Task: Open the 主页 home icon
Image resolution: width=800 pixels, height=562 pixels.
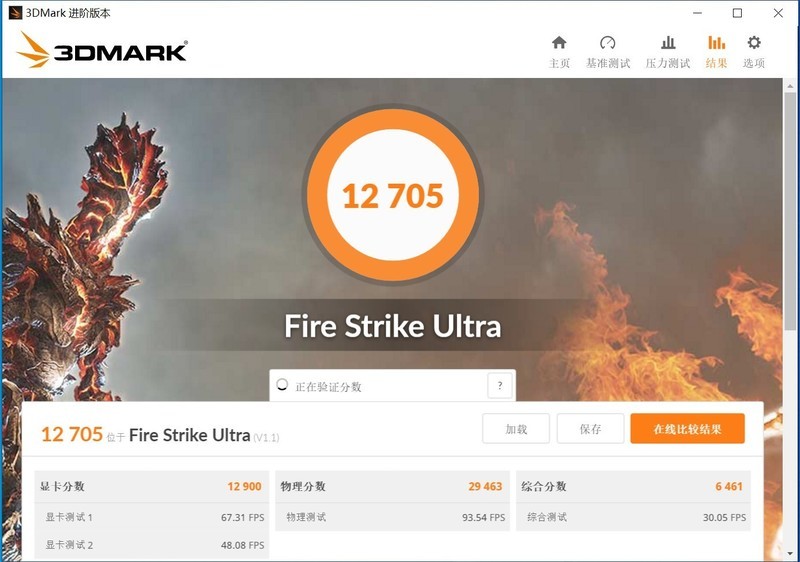Action: [559, 43]
